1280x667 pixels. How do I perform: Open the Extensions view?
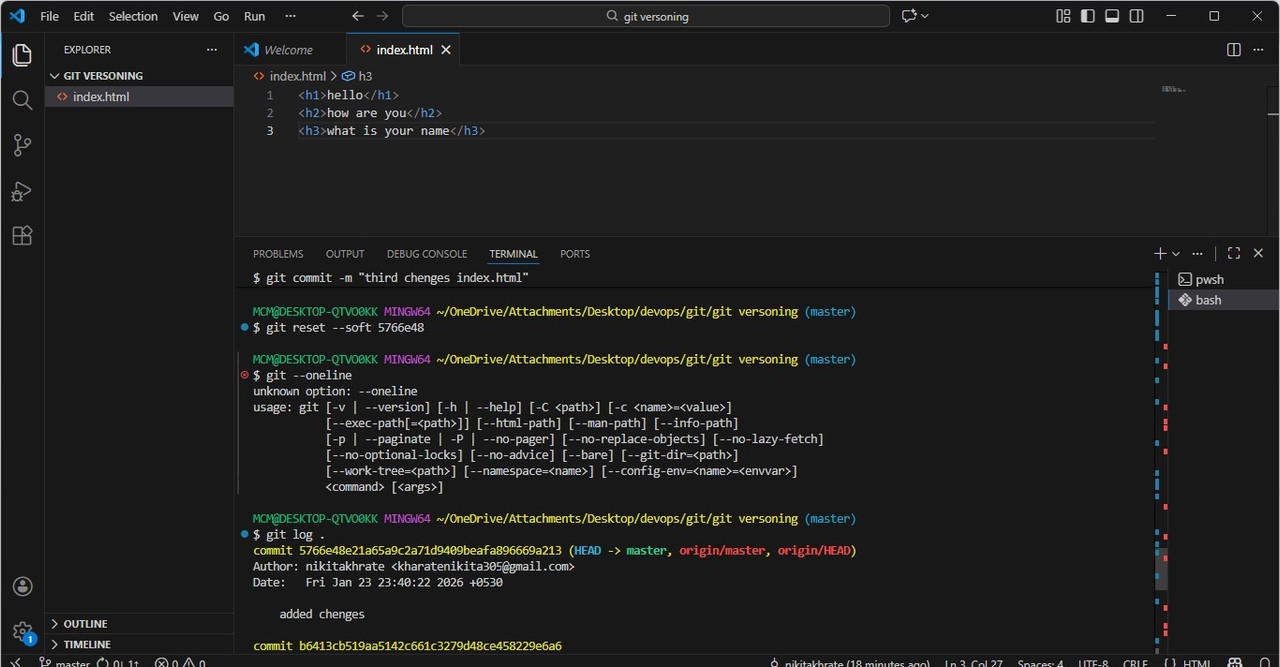[22, 236]
